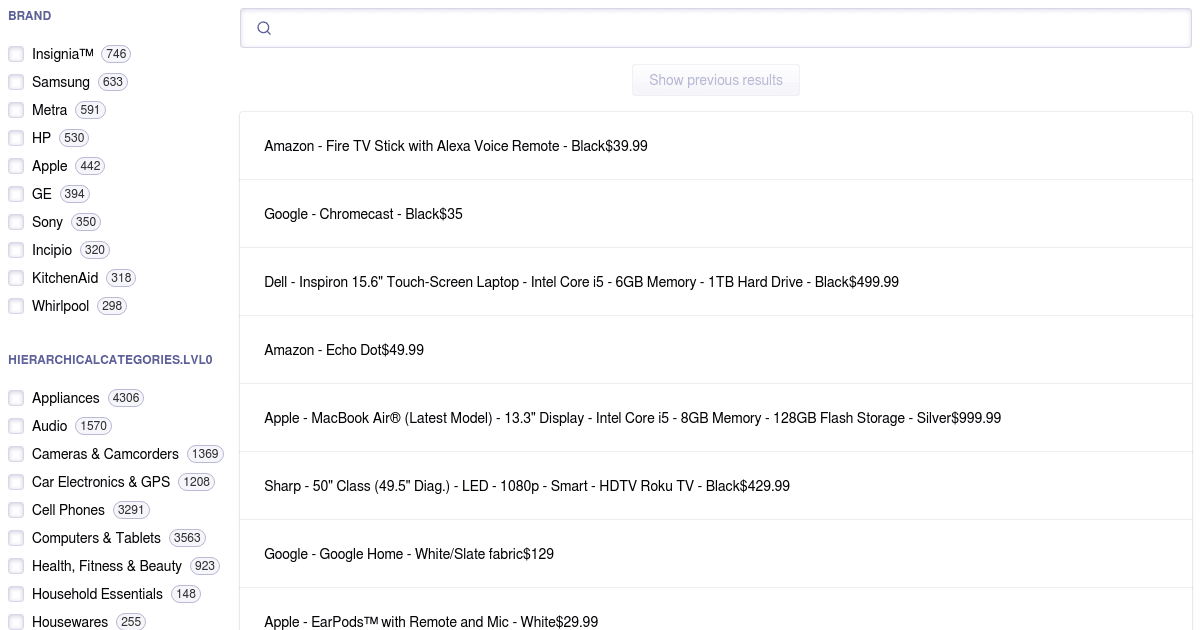The width and height of the screenshot is (1200, 630).
Task: Enable the Apple brand filter
Action: tap(16, 166)
